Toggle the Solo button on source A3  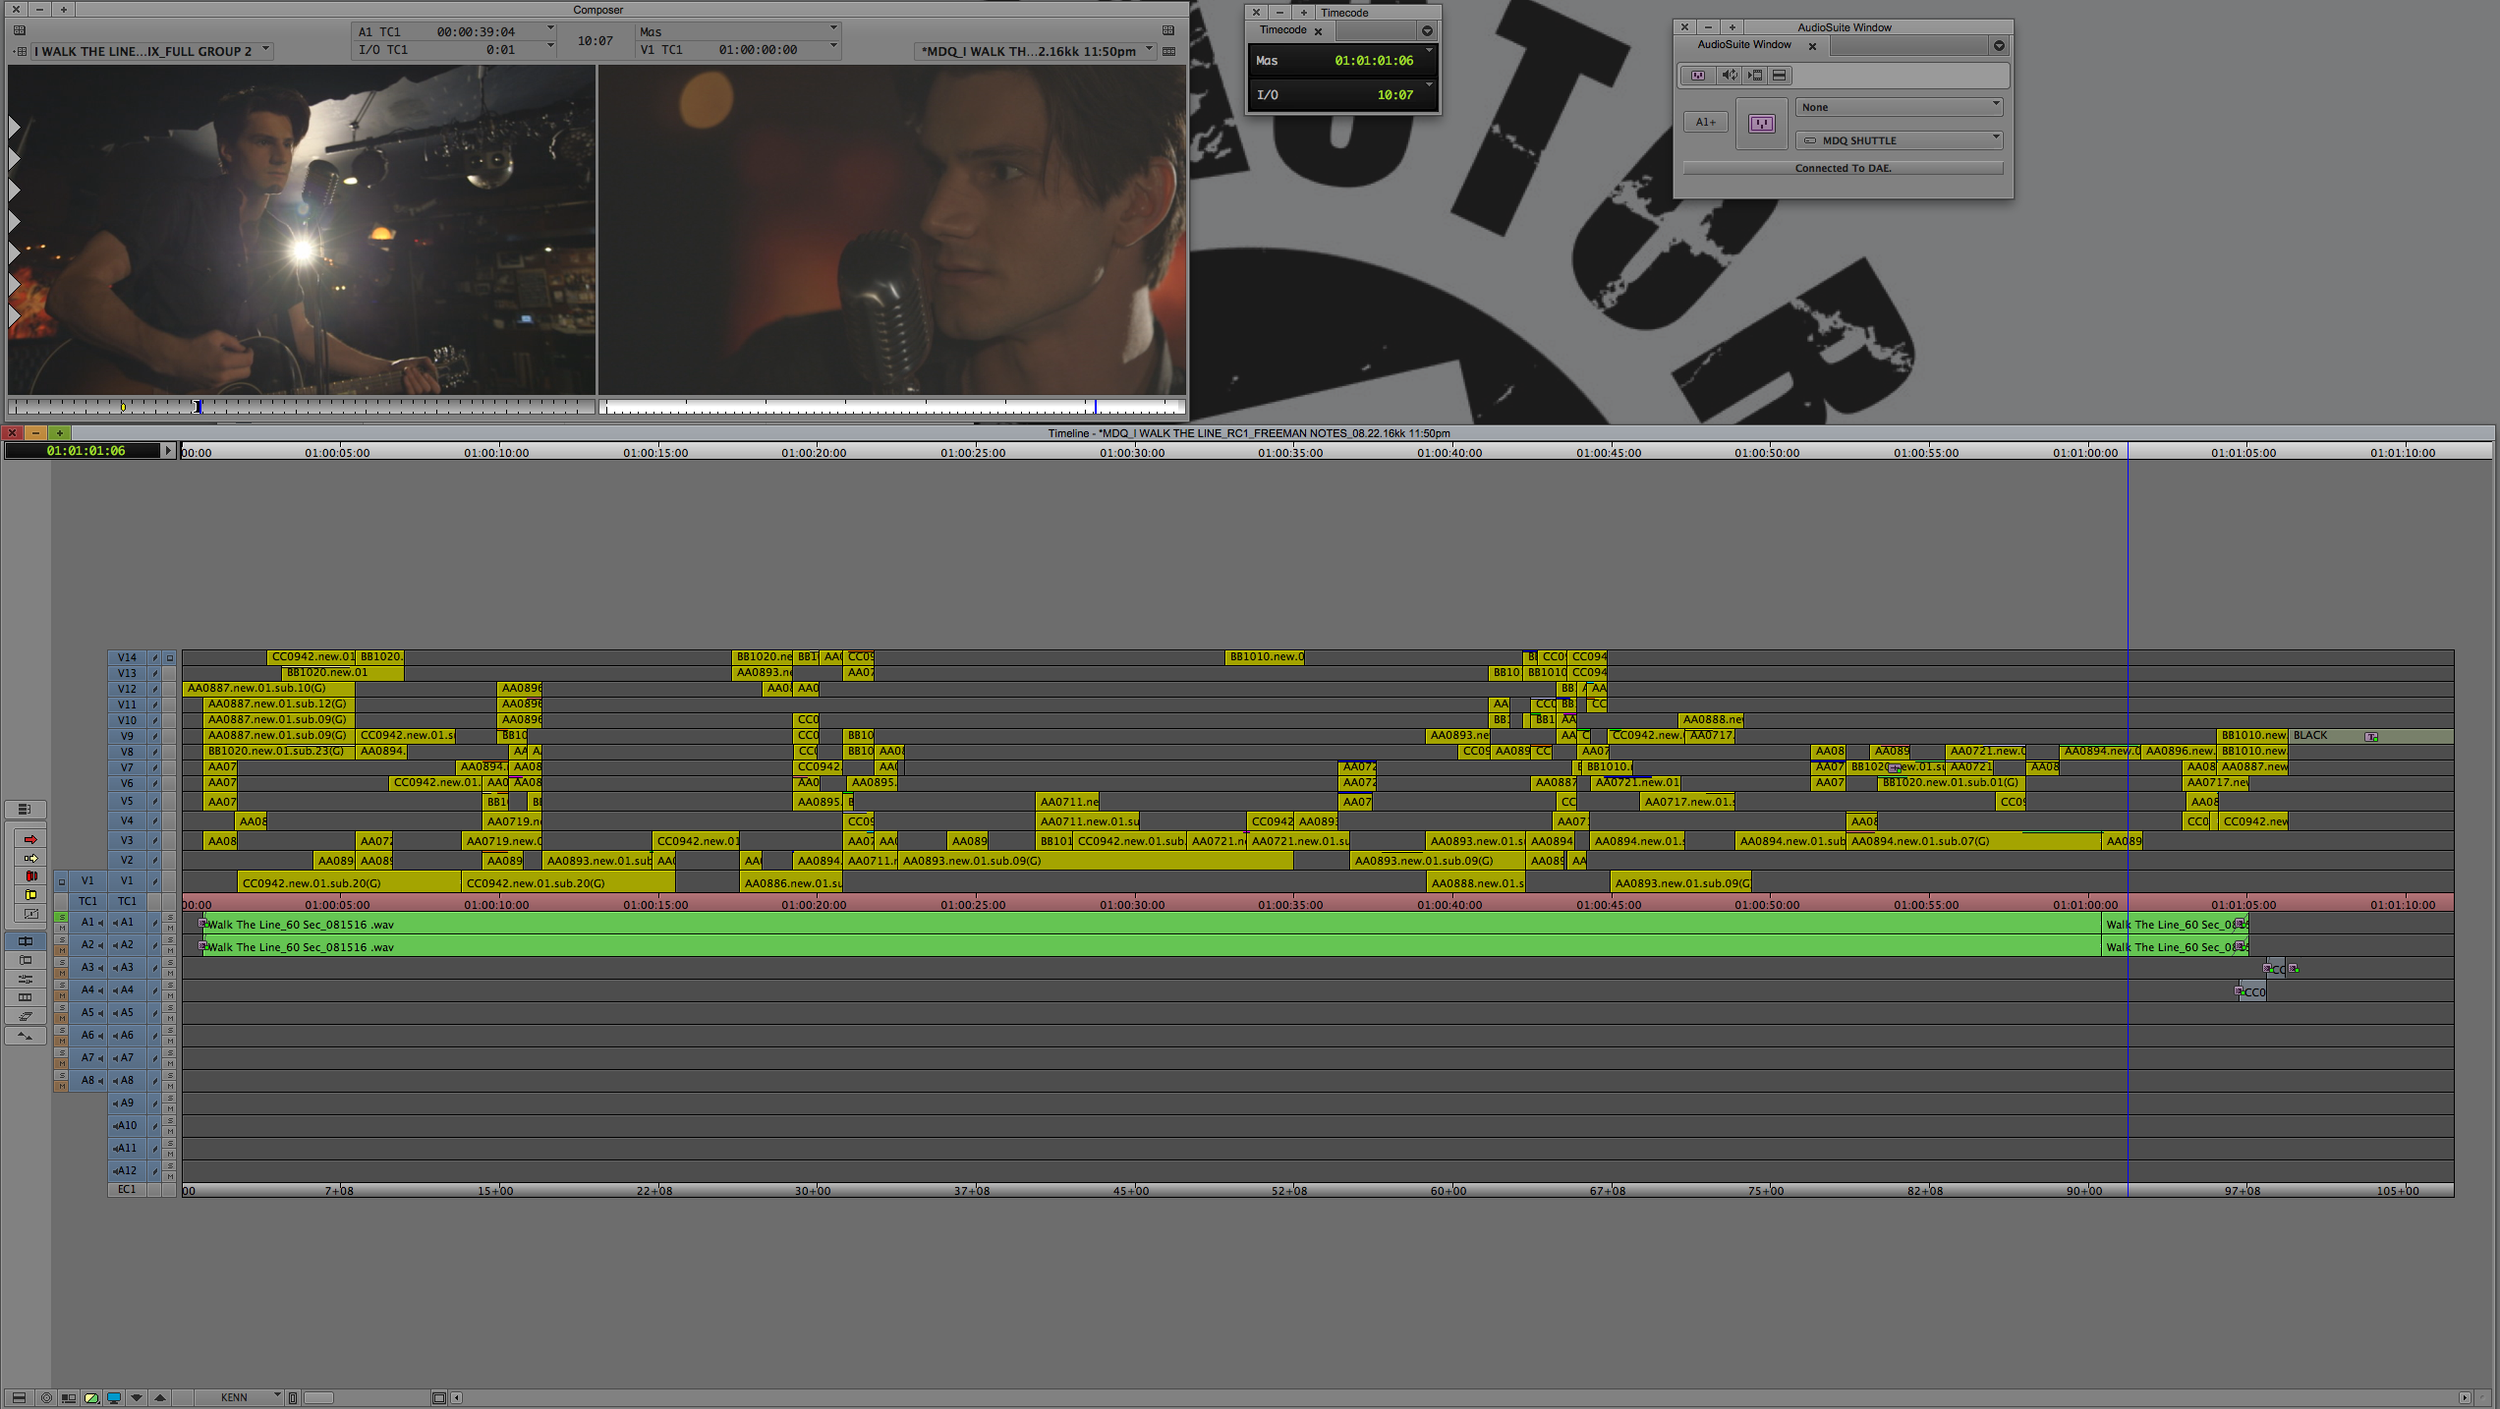[61, 962]
